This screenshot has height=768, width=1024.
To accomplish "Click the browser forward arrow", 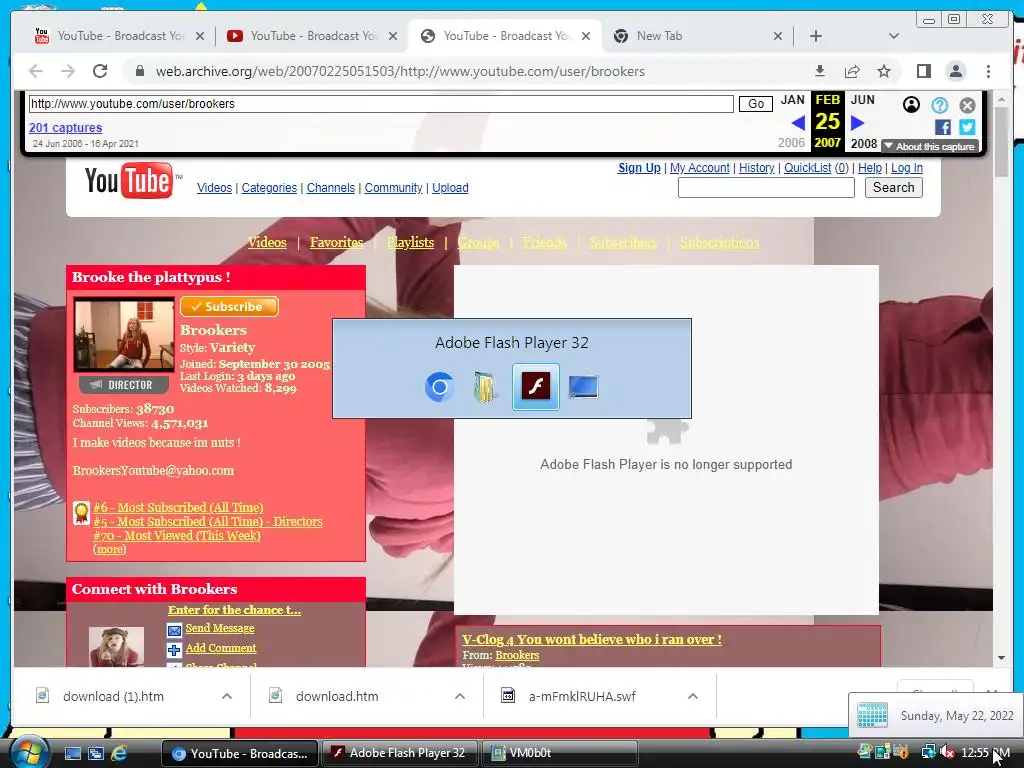I will coord(68,71).
